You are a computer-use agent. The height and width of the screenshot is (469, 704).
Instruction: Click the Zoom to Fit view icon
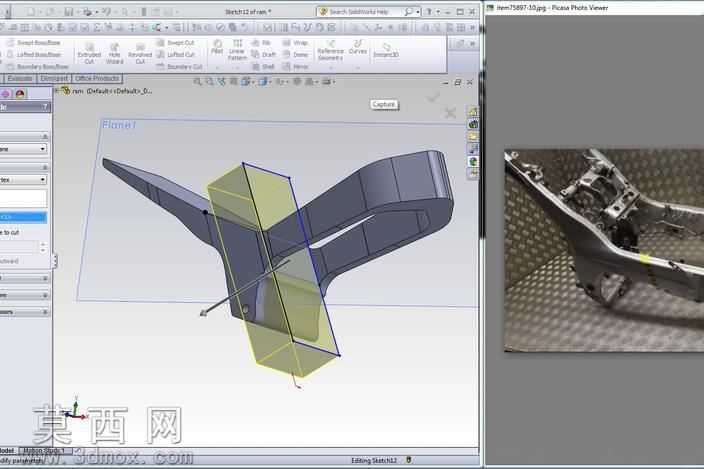(x=198, y=82)
